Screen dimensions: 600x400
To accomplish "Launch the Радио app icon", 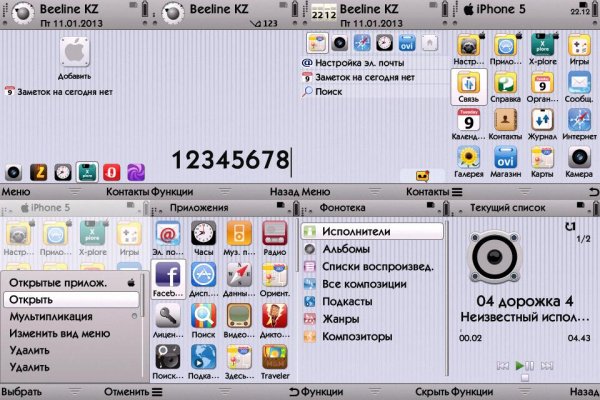I will click(274, 233).
